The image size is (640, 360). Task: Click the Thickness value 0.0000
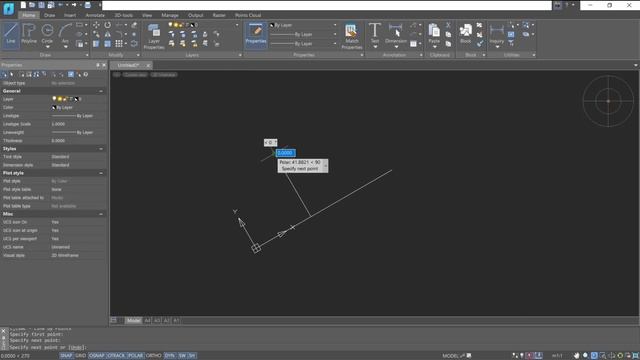[58, 140]
